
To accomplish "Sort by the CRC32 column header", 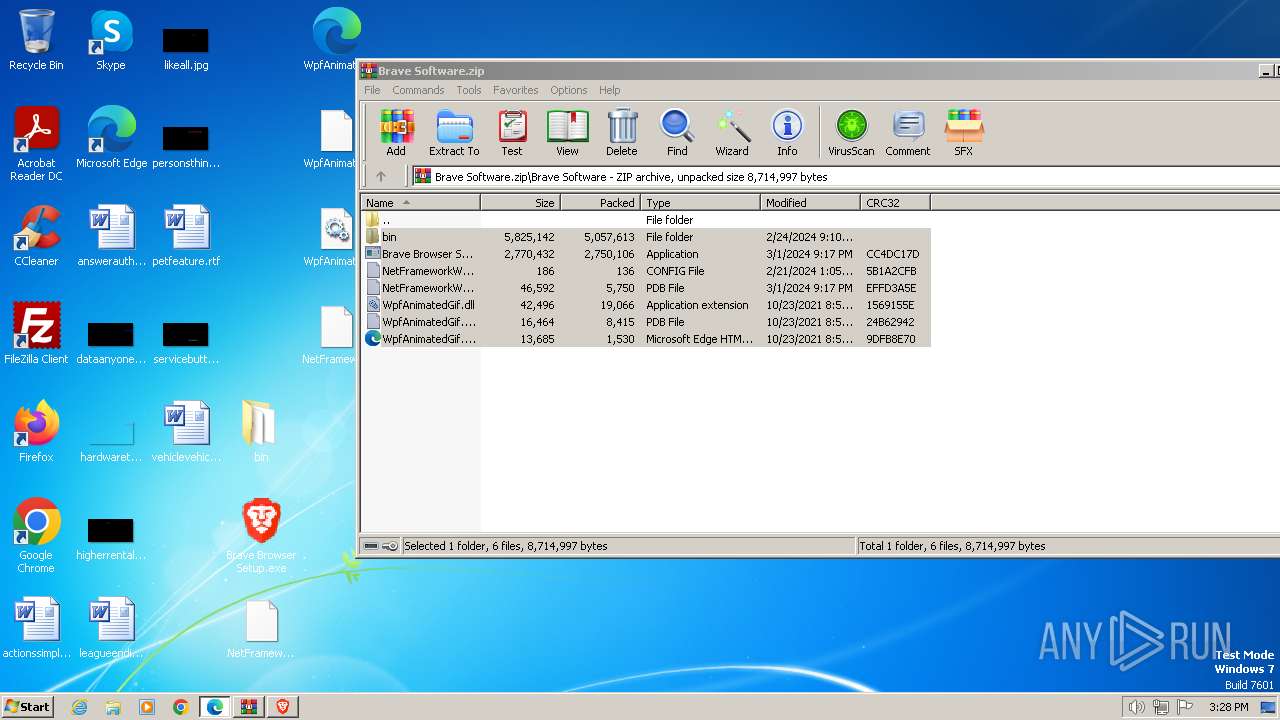I will pos(895,202).
